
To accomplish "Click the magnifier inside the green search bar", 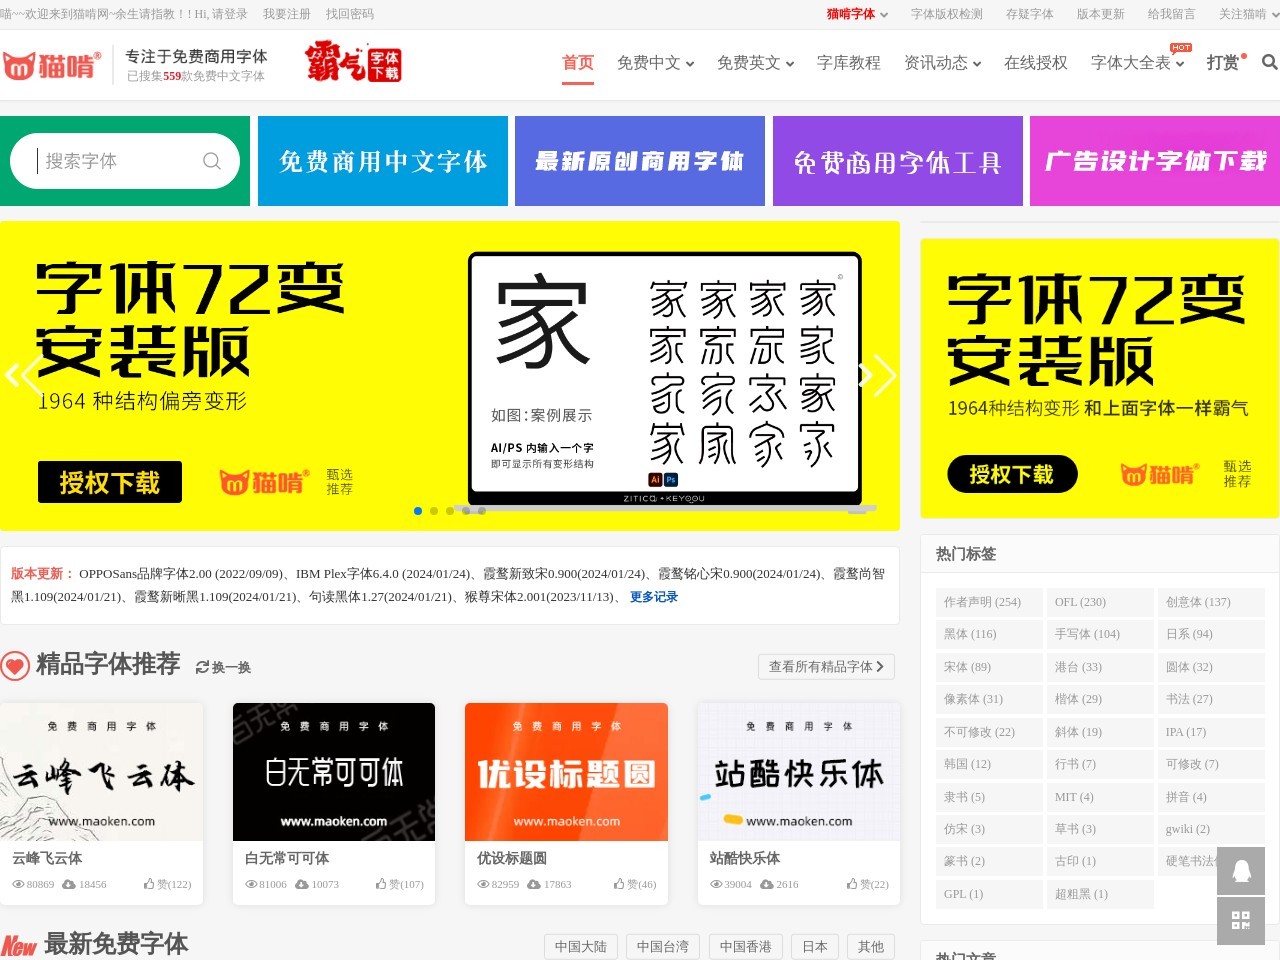I will [212, 160].
